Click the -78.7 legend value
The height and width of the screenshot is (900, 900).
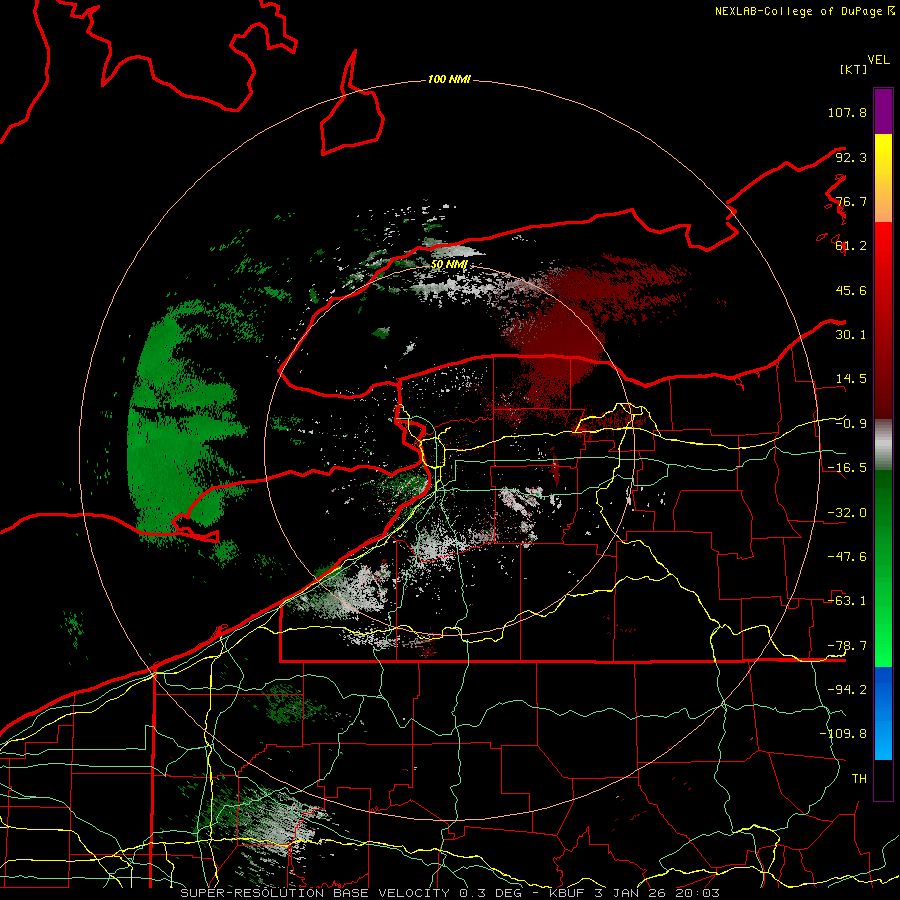pyautogui.click(x=847, y=646)
